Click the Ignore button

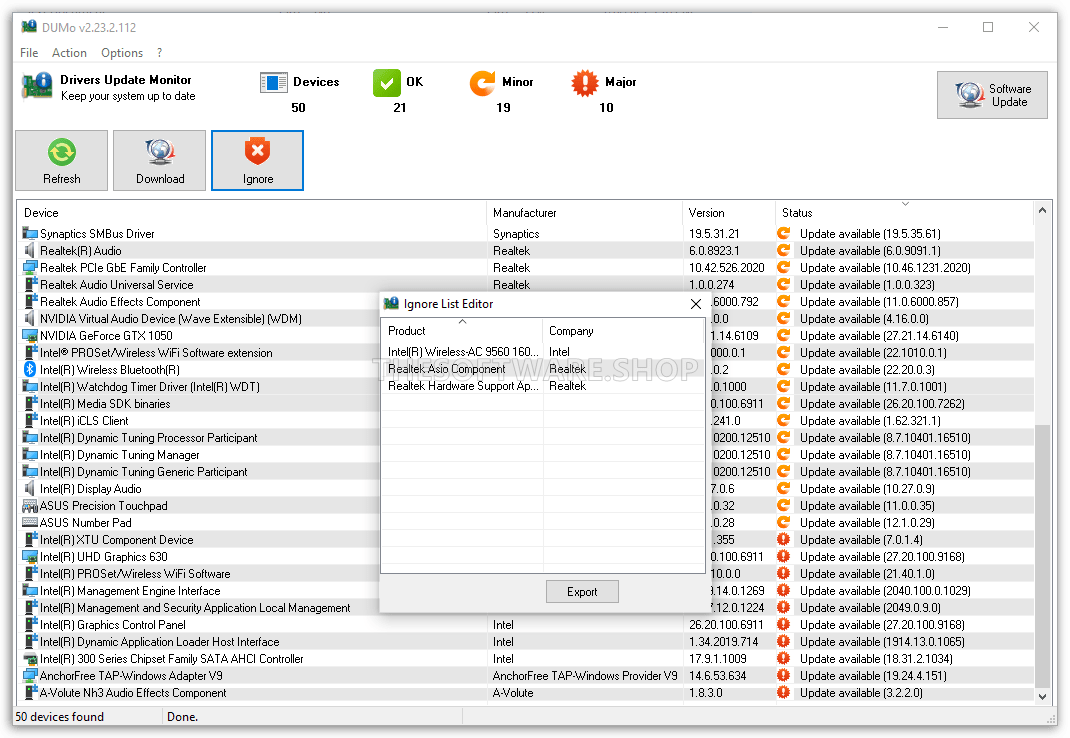coord(257,160)
